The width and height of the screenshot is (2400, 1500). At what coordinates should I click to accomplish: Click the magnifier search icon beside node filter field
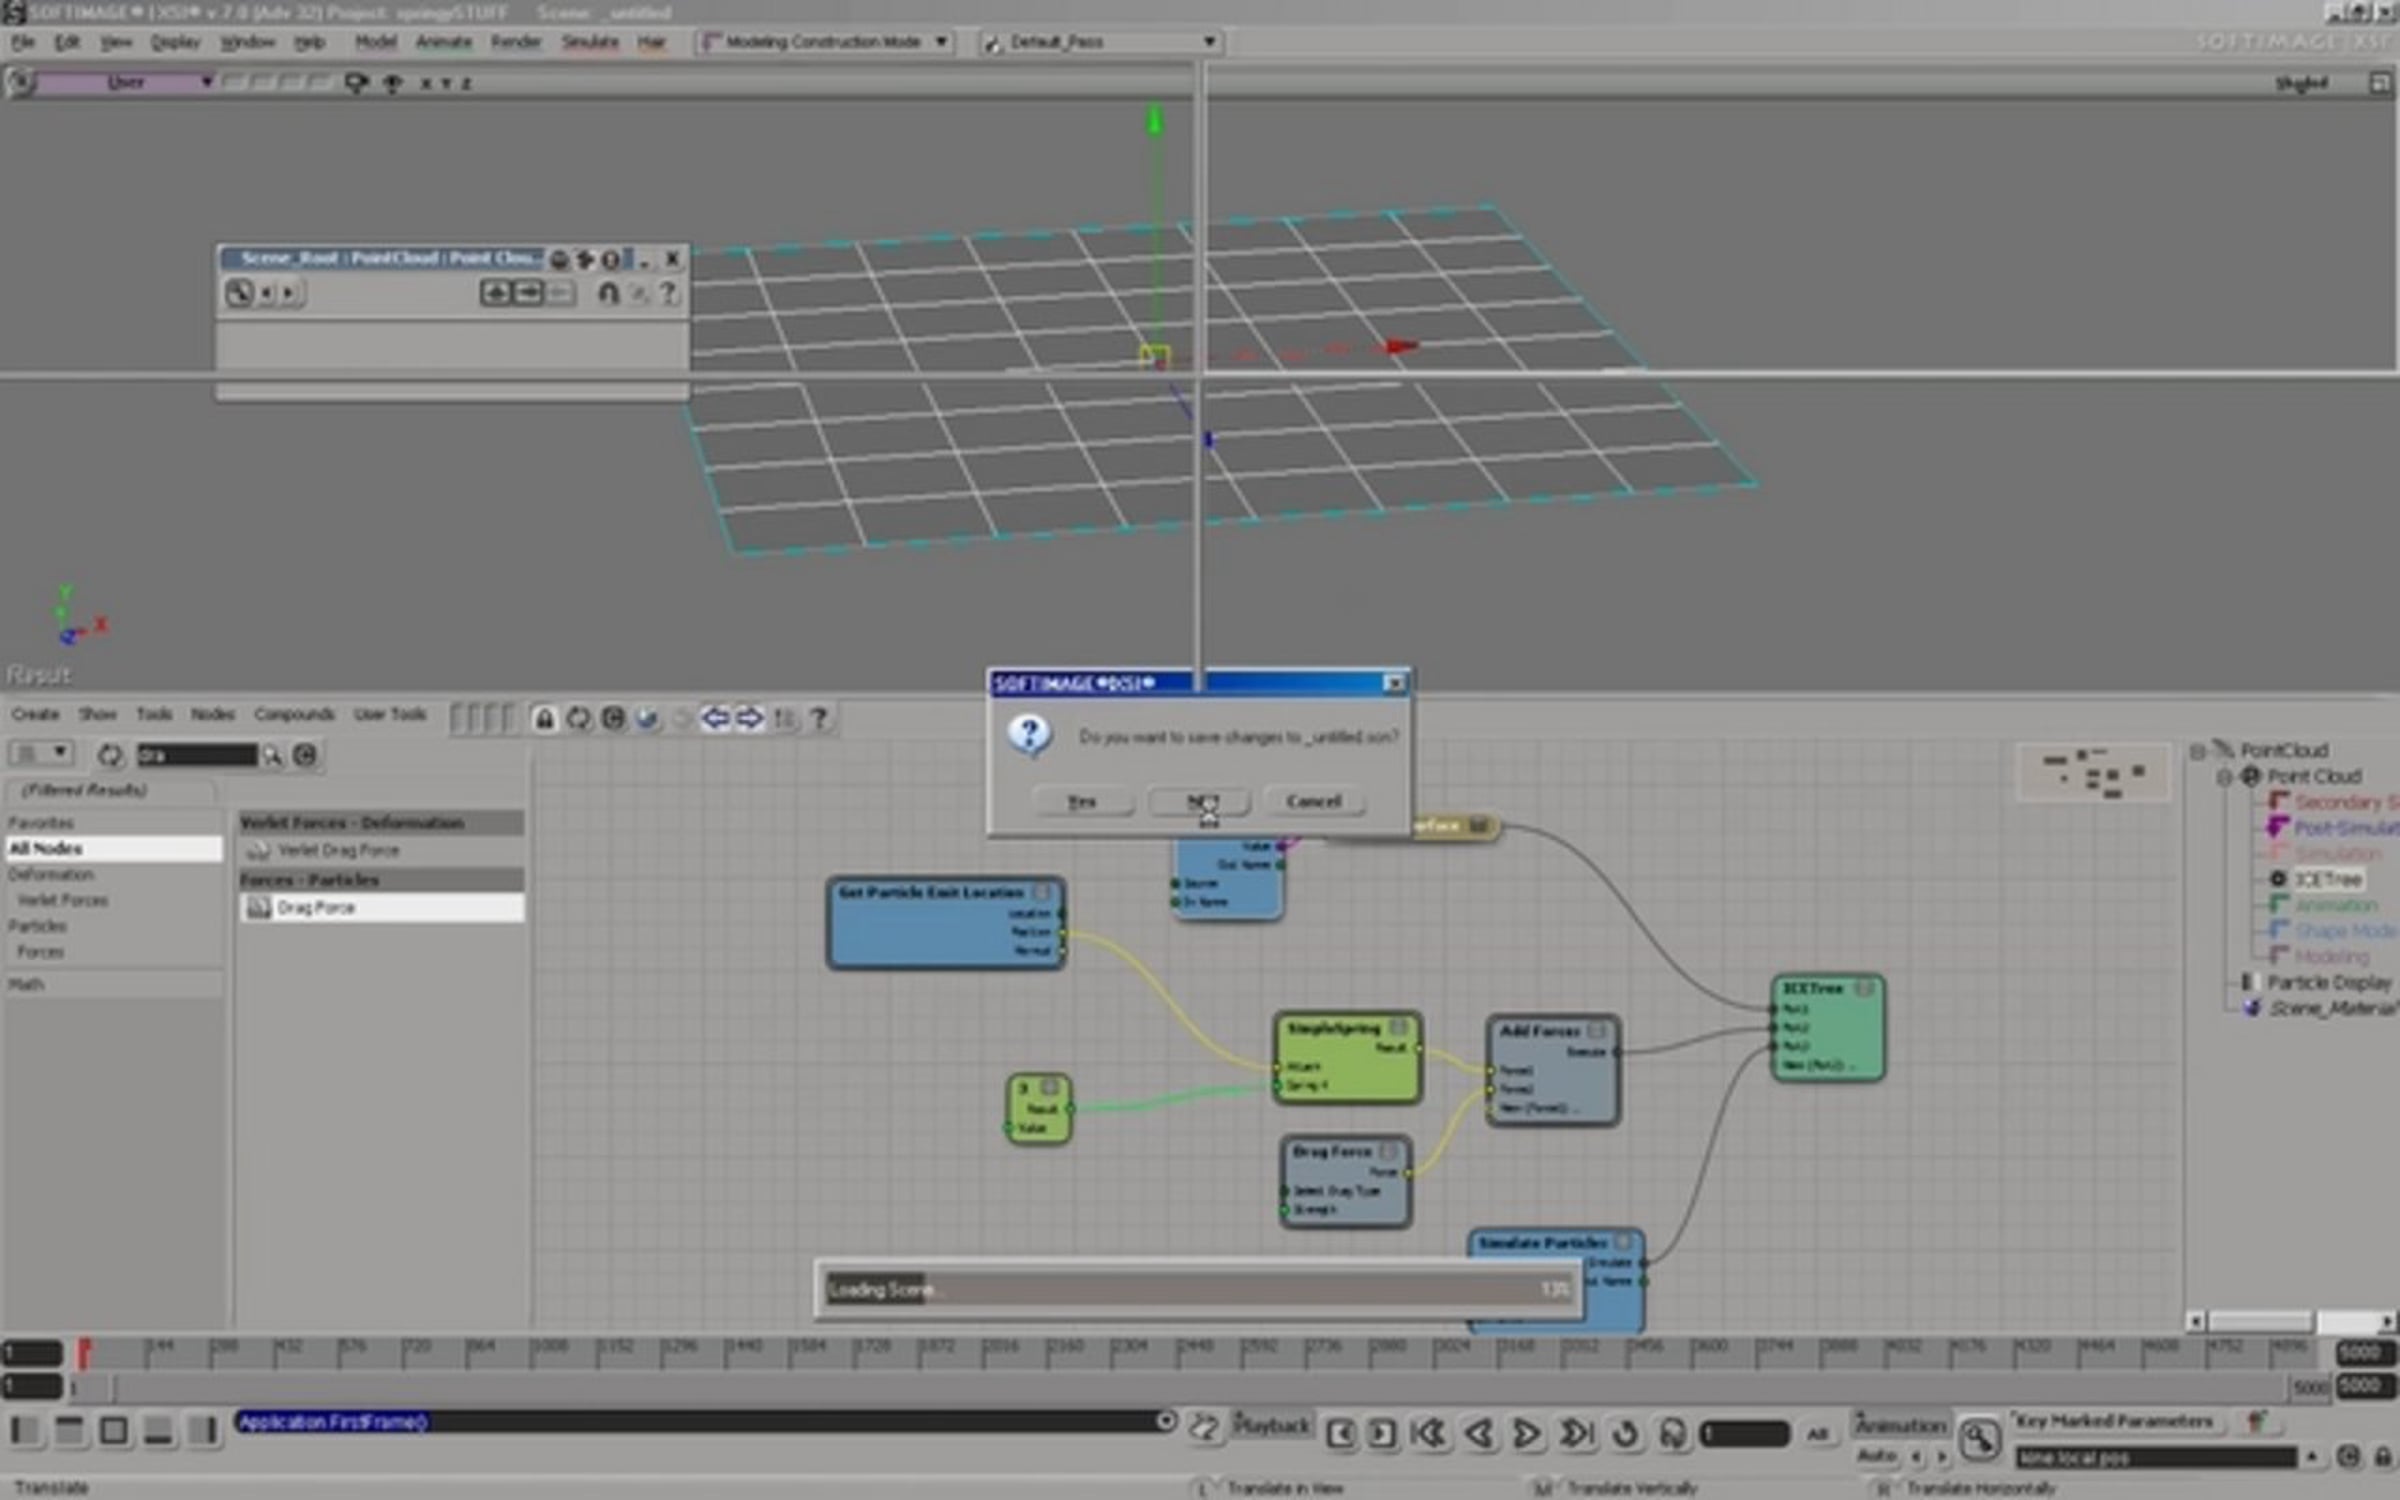click(272, 756)
